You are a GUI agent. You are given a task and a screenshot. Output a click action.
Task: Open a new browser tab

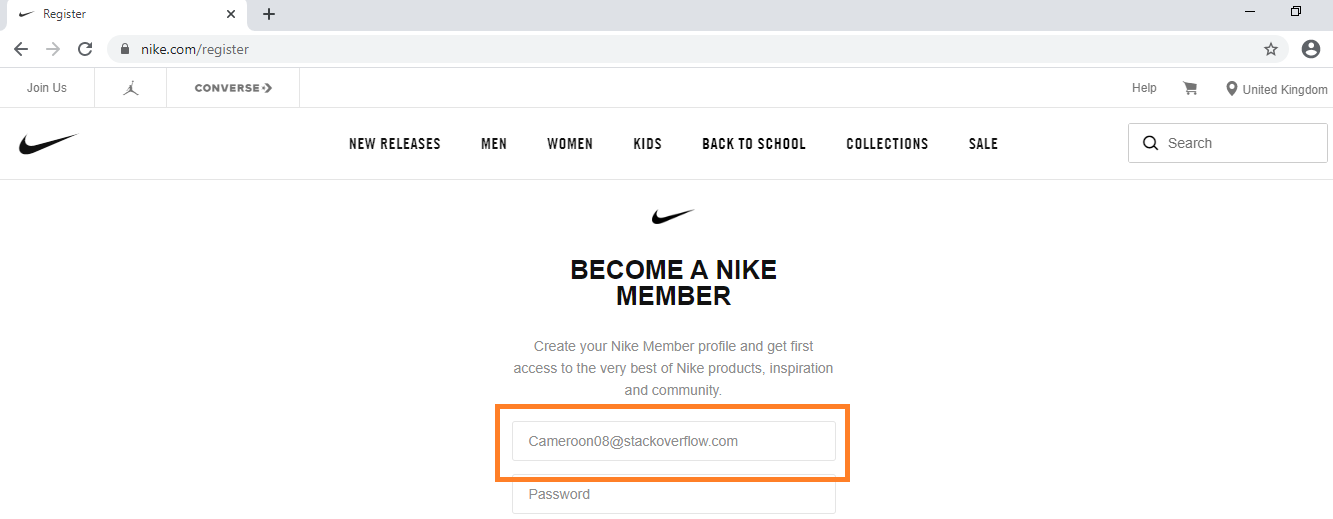point(269,14)
